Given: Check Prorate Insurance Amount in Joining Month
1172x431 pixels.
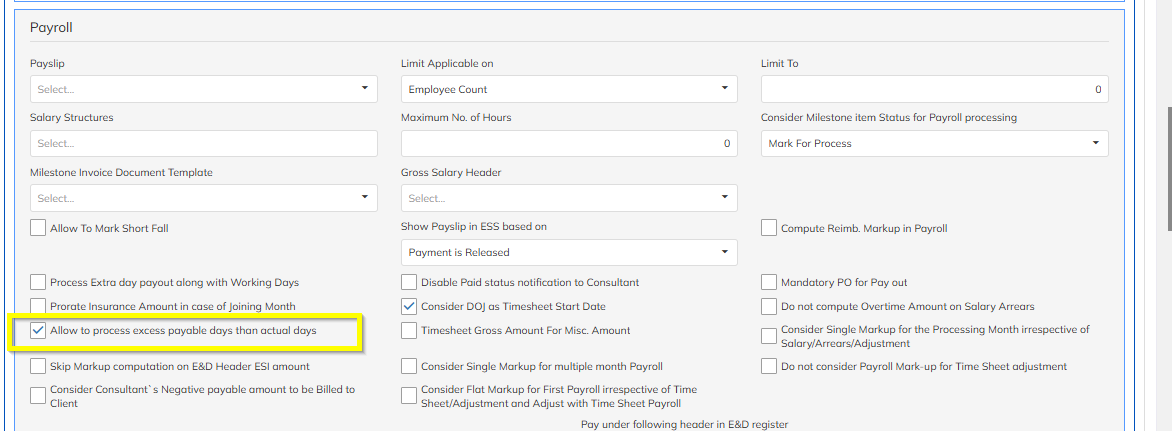Looking at the screenshot, I should click(38, 306).
